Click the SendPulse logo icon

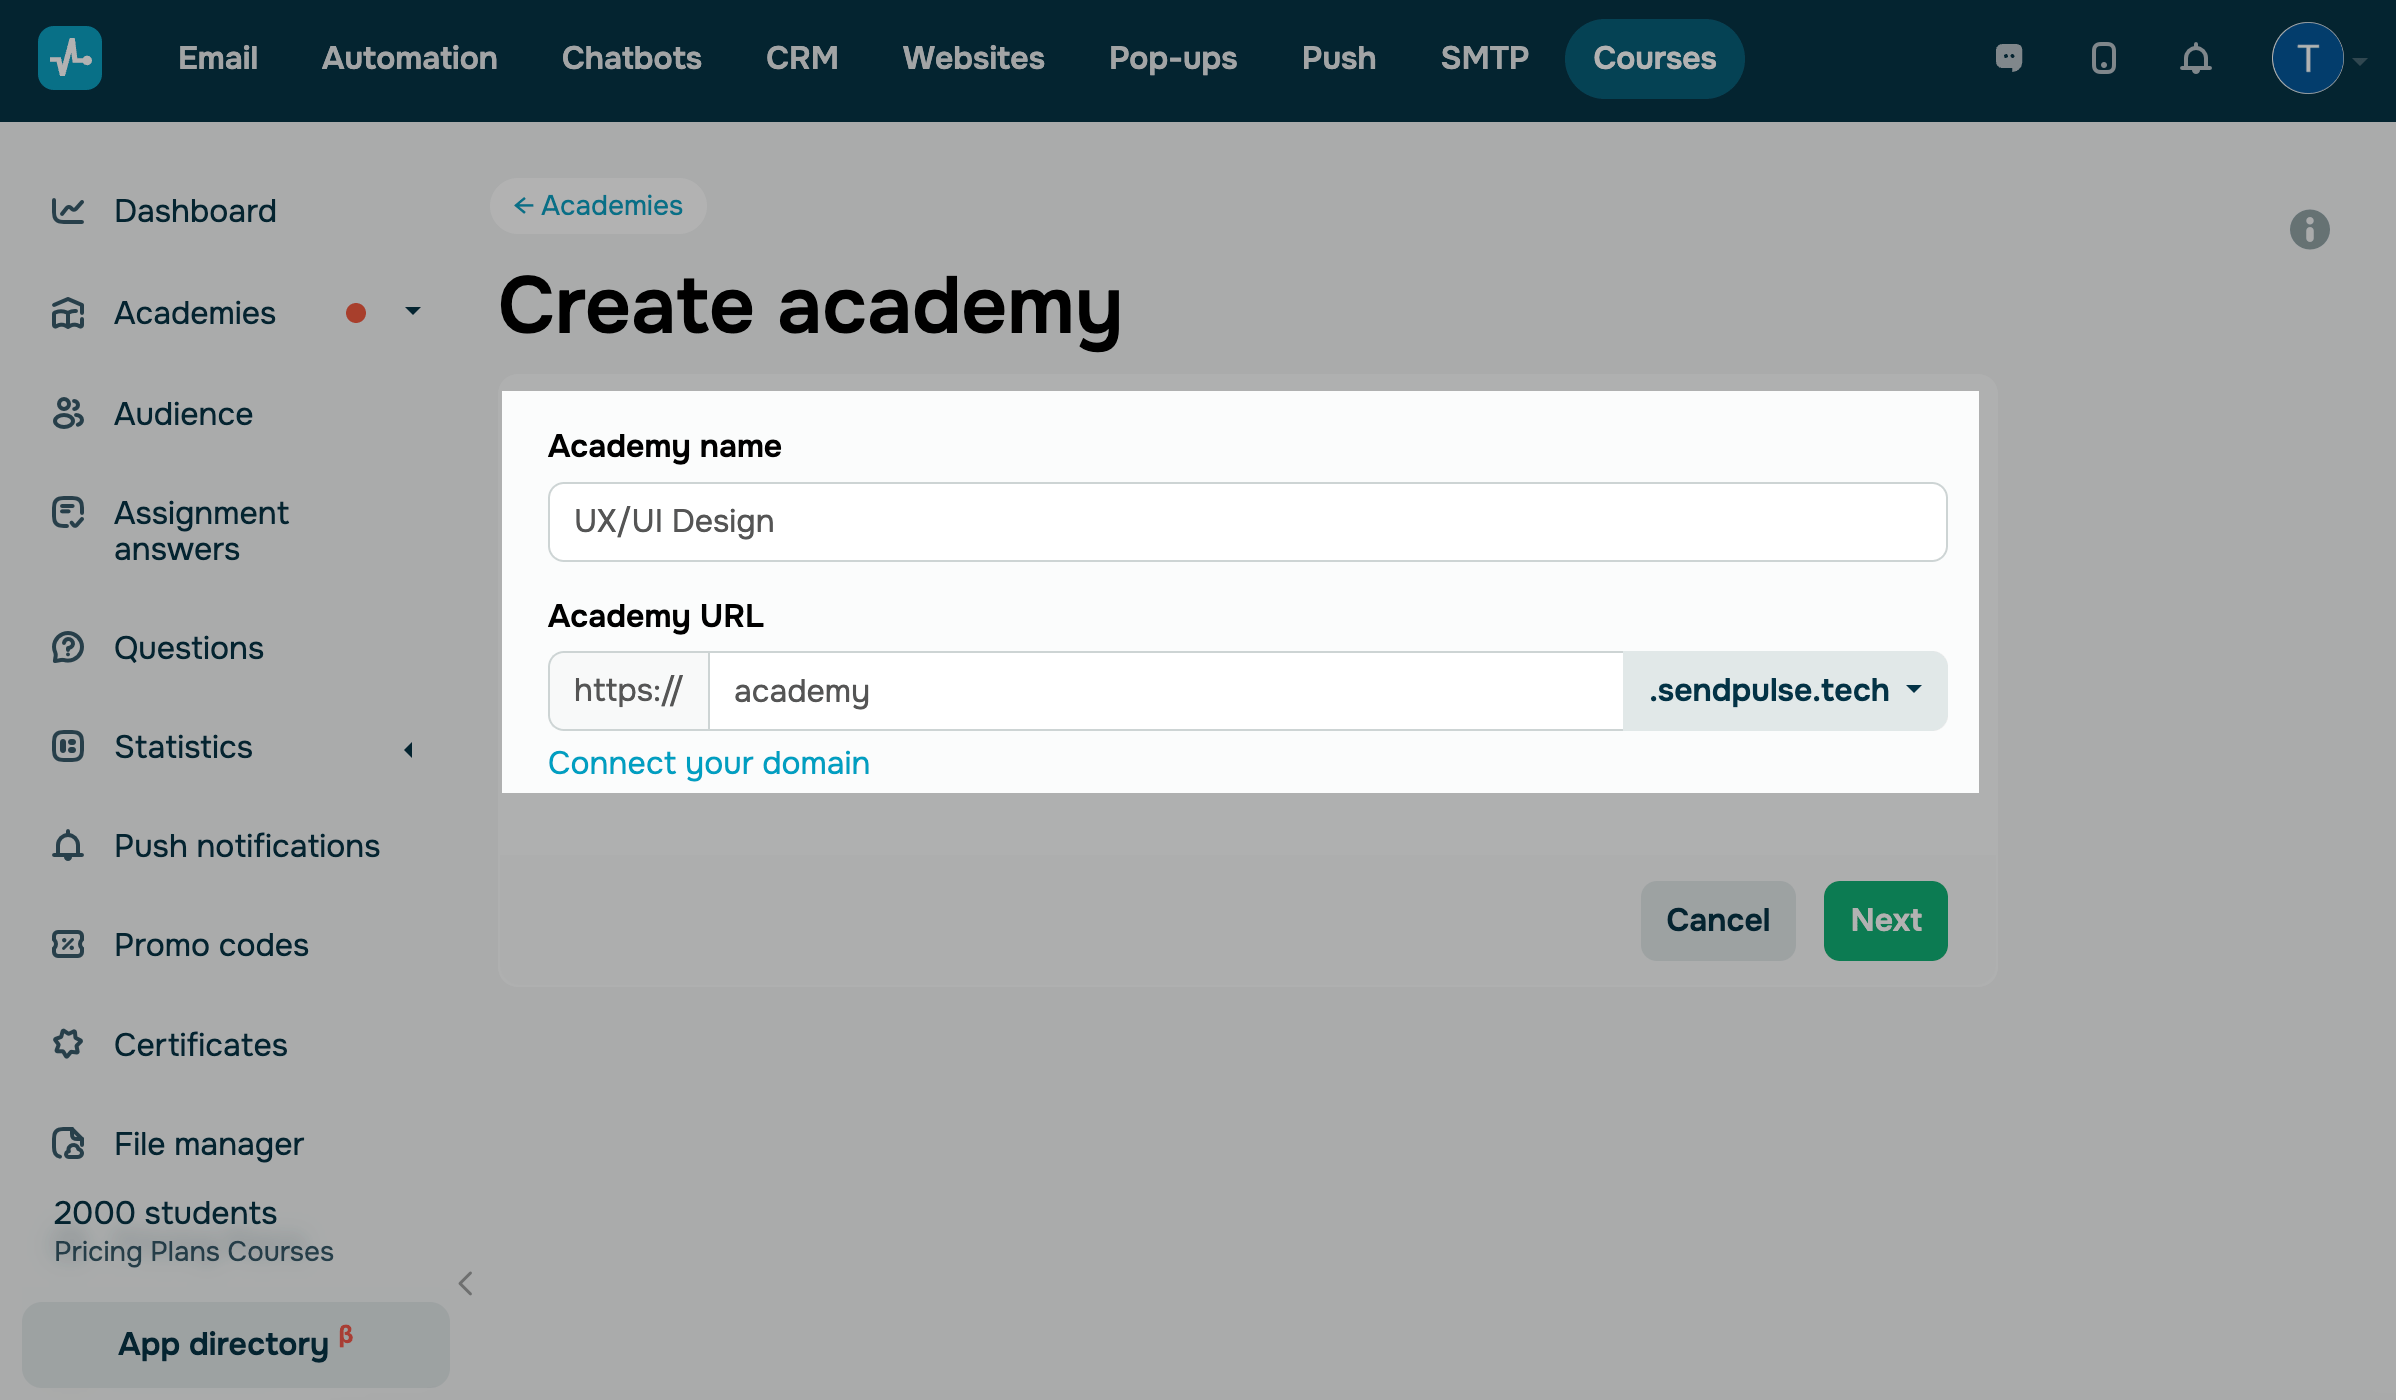(x=70, y=58)
